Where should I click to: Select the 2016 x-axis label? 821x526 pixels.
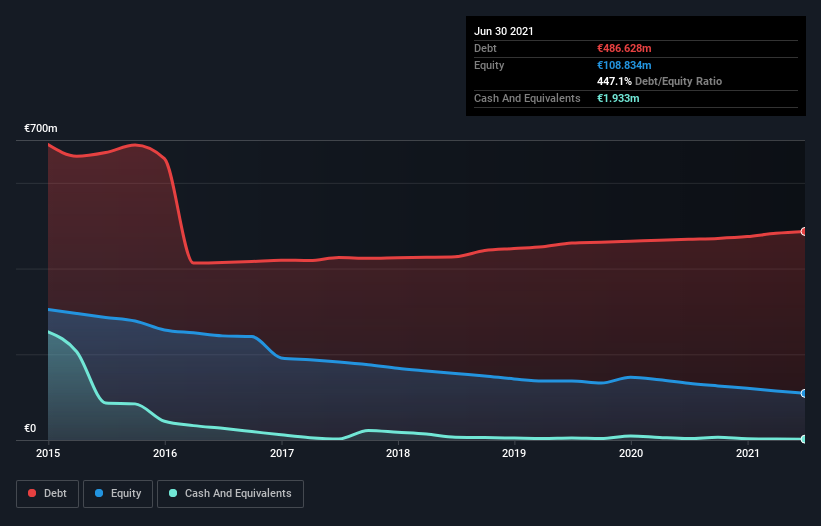click(165, 453)
